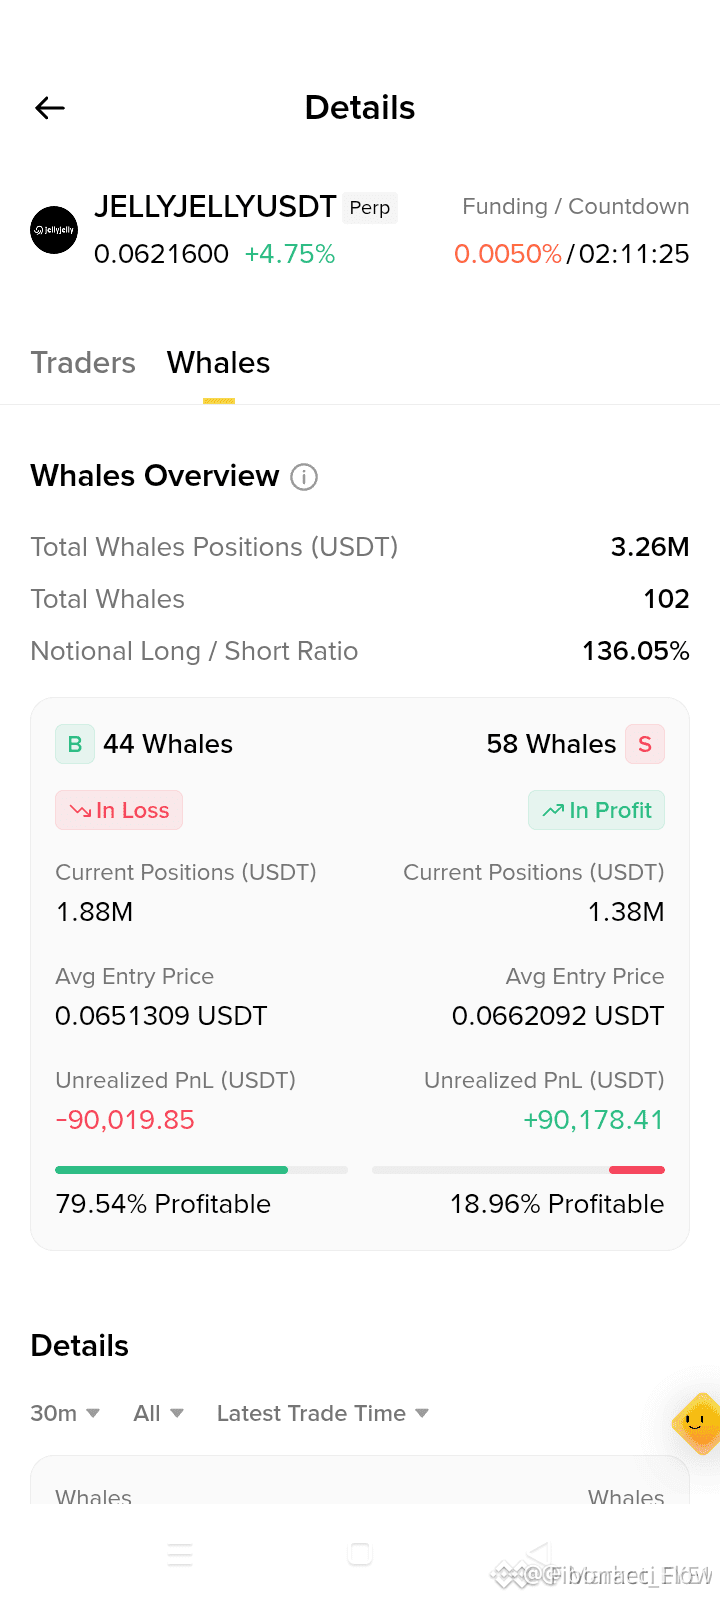Viewport: 720px width, 1600px height.
Task: Tap the green B buy badge
Action: (x=75, y=744)
